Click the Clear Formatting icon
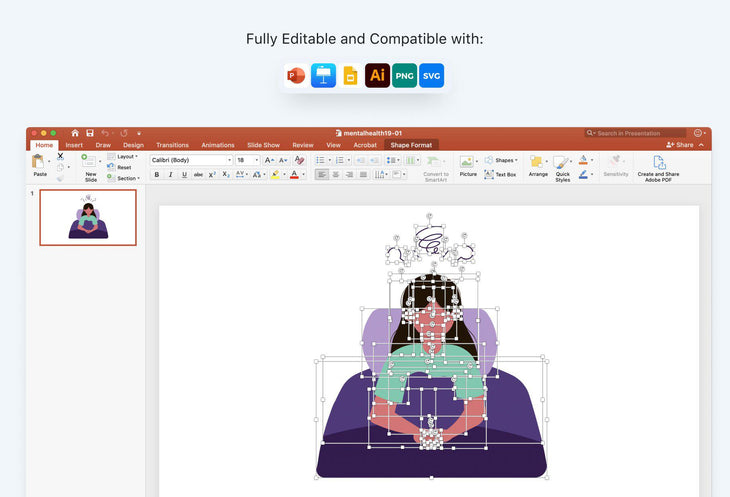The image size is (730, 497). point(299,160)
